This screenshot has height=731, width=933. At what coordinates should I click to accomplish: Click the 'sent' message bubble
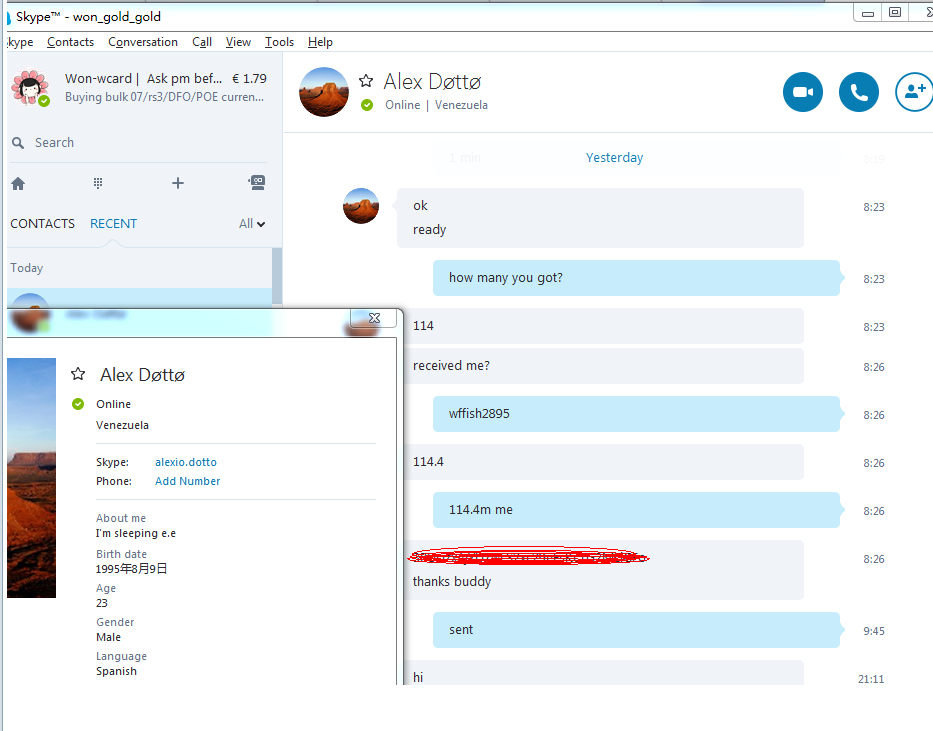[636, 630]
